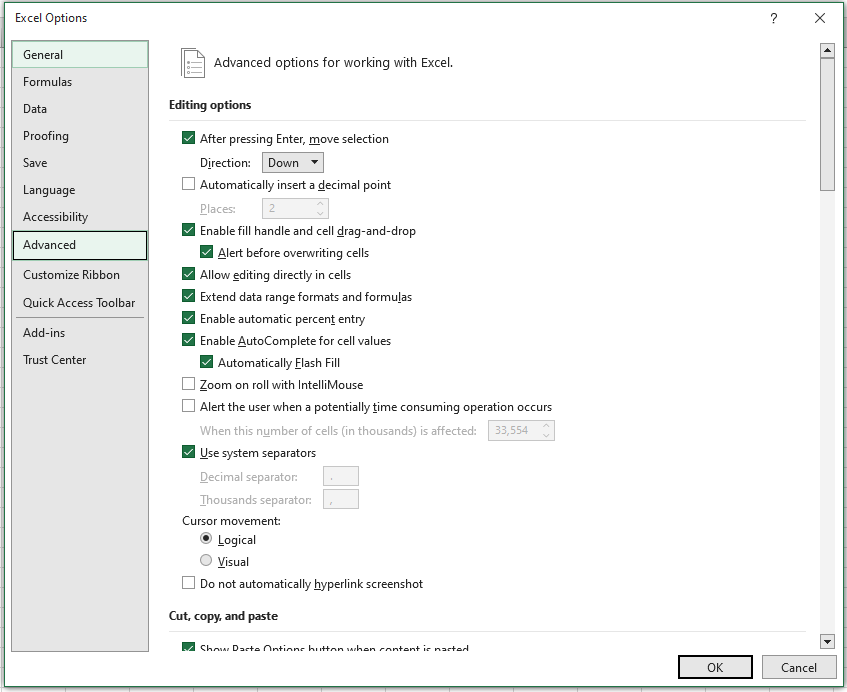Enable Automatically insert a decimal point
Screen dimensions: 847x692
(x=189, y=184)
